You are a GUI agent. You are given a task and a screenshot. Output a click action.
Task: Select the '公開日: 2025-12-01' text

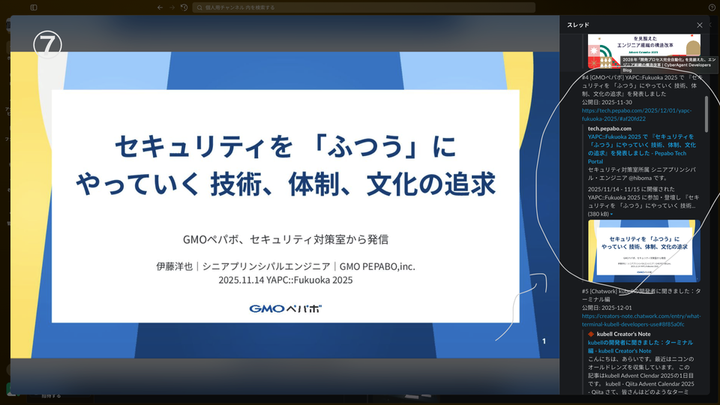tap(607, 308)
